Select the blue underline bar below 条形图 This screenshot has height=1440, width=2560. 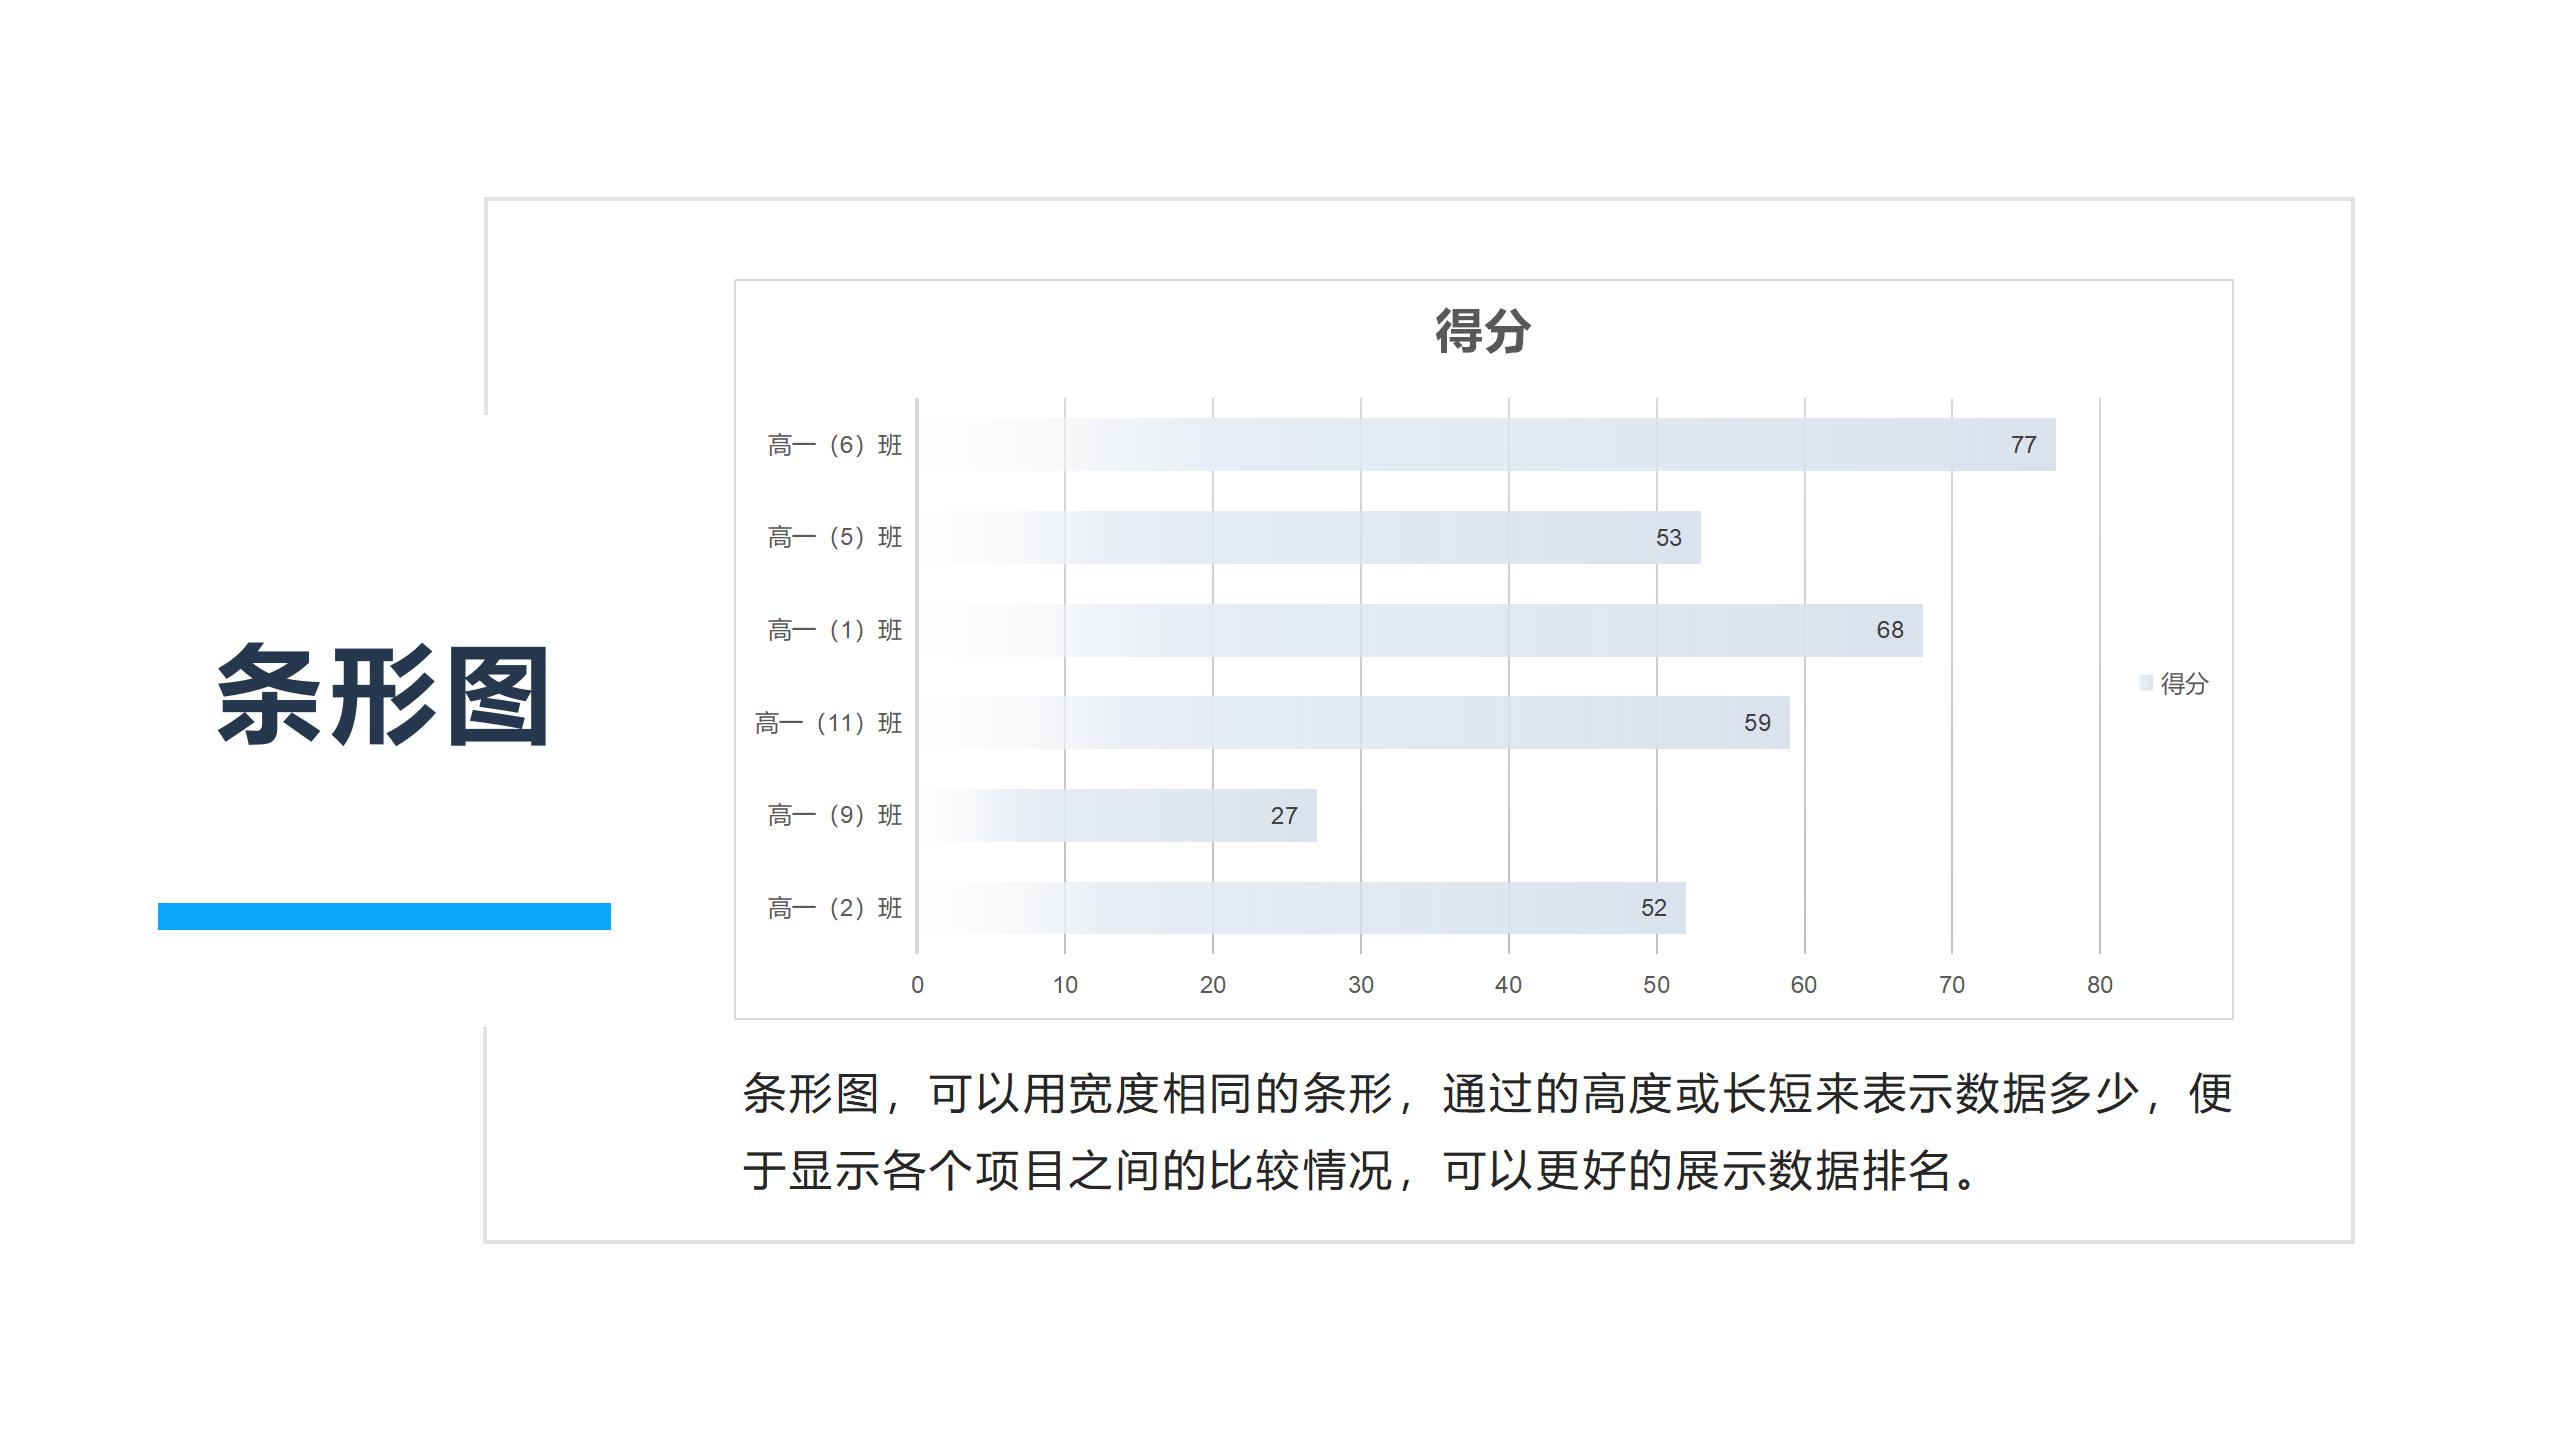(384, 916)
